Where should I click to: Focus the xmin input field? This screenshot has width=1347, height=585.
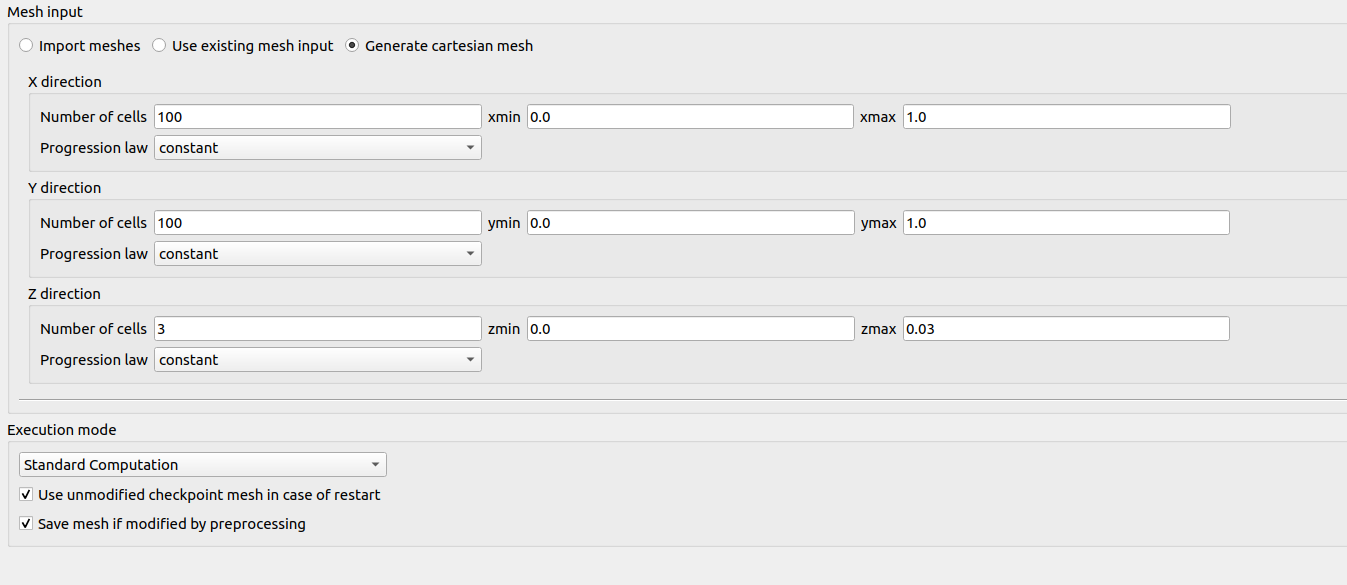(690, 117)
